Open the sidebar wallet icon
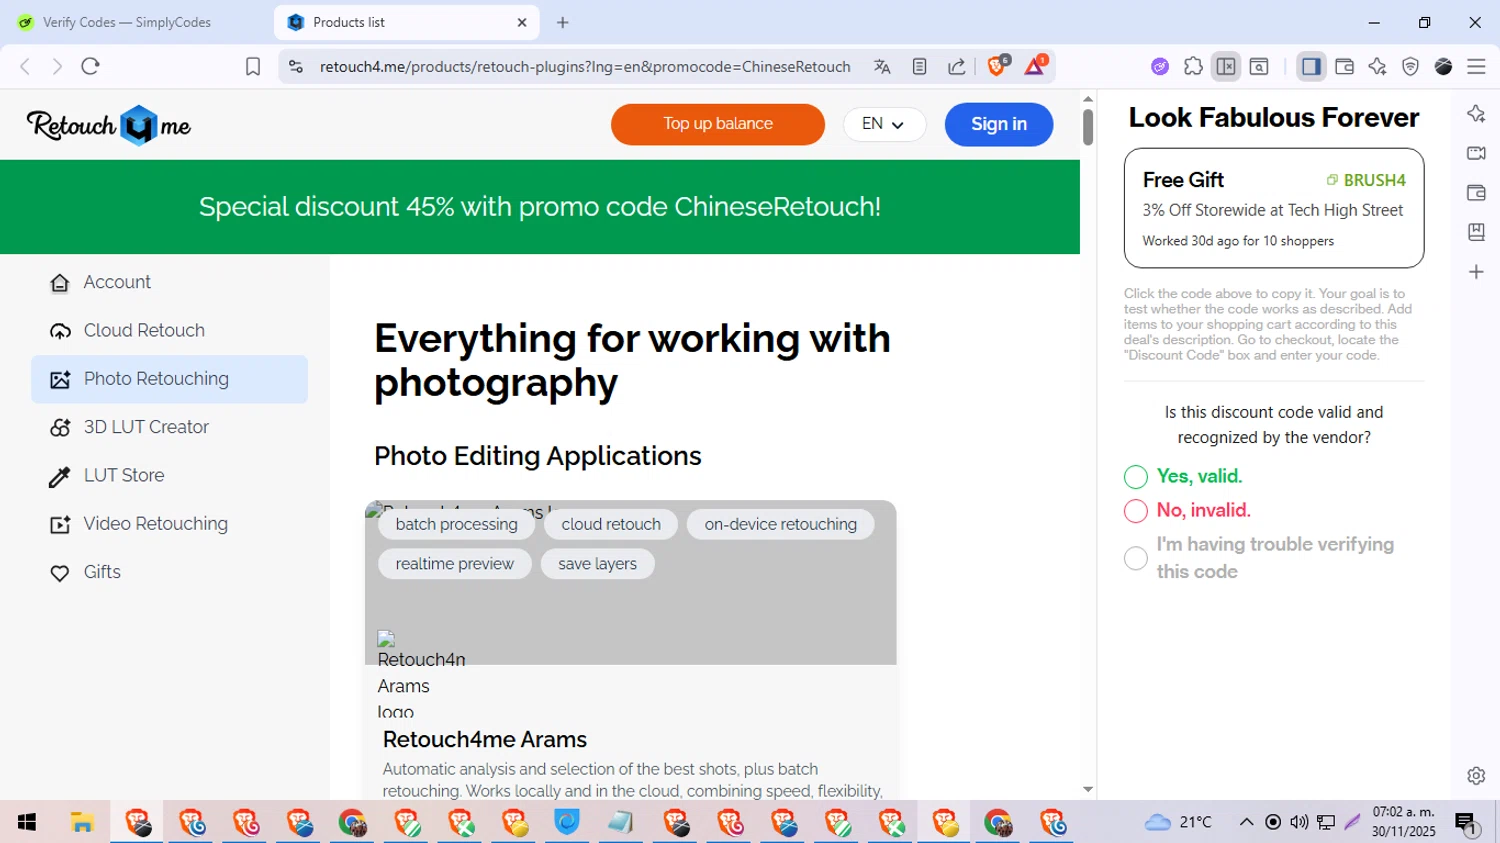 coord(1476,192)
